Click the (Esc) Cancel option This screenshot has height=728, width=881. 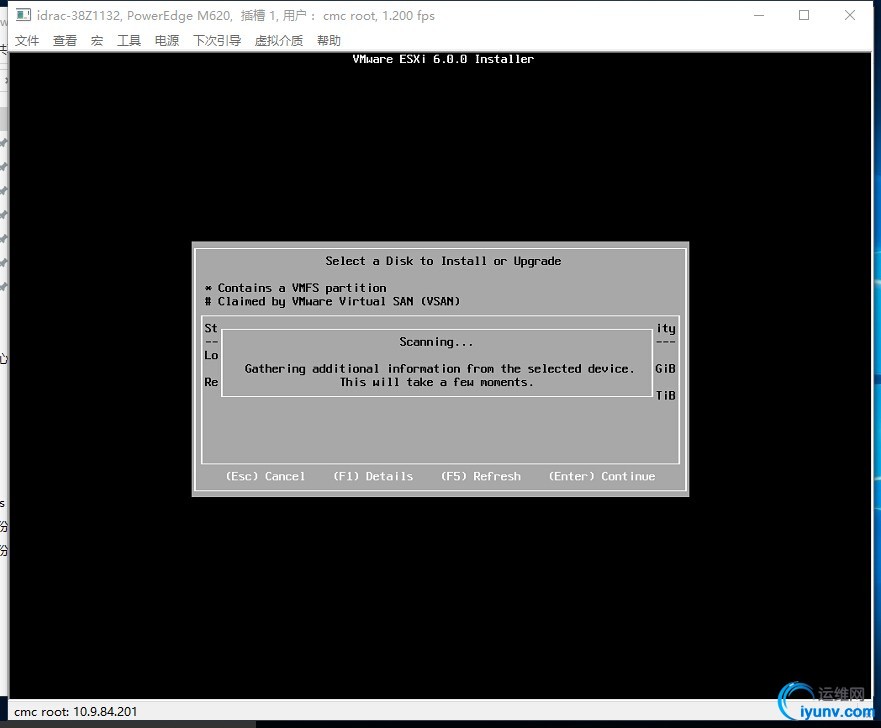coord(265,476)
